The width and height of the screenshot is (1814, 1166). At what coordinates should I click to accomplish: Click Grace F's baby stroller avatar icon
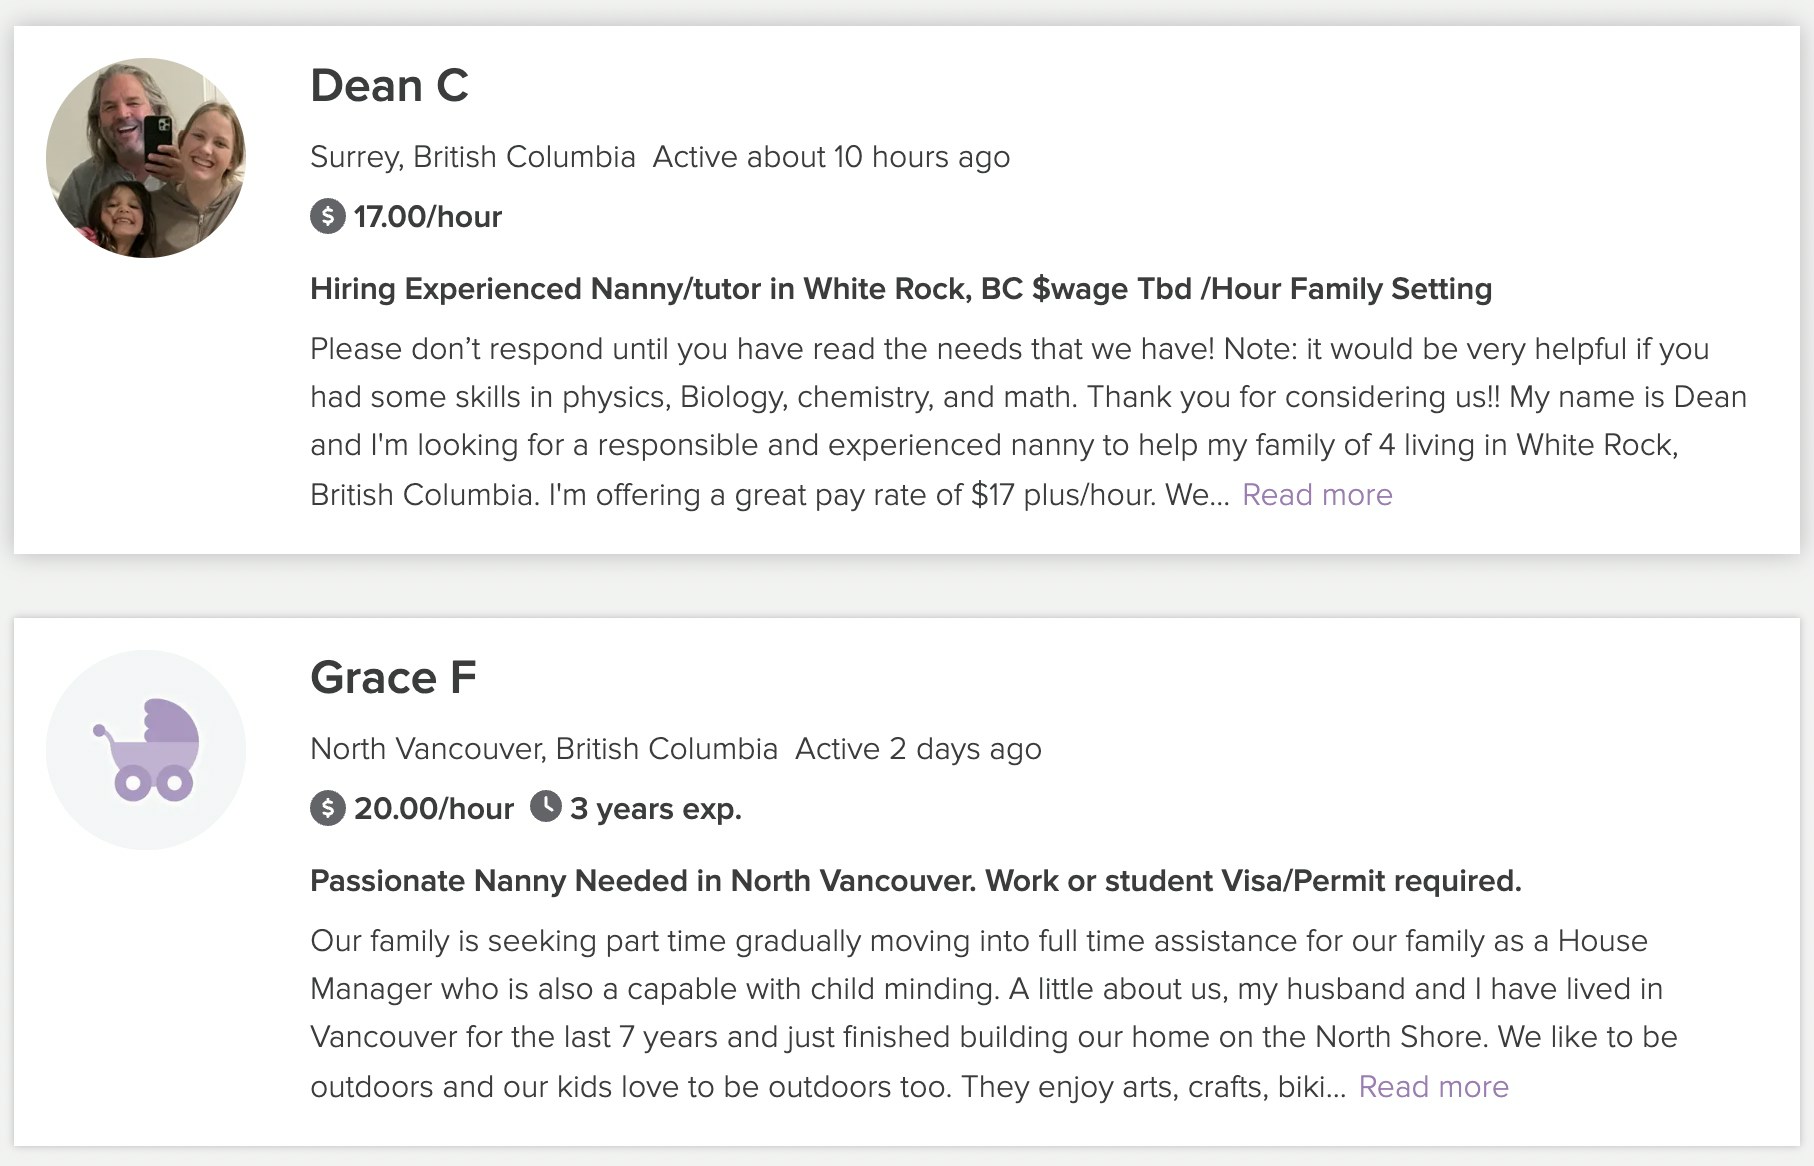pos(146,750)
